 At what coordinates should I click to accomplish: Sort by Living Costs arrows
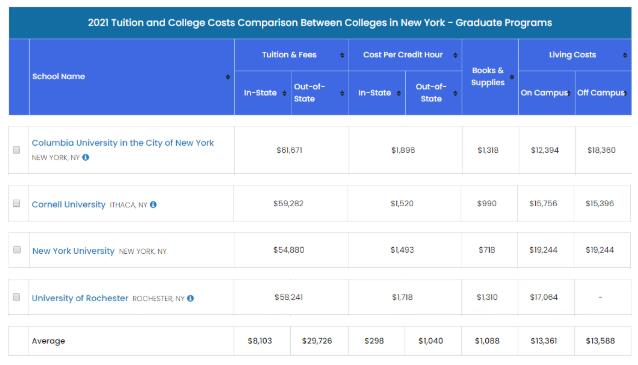(625, 55)
